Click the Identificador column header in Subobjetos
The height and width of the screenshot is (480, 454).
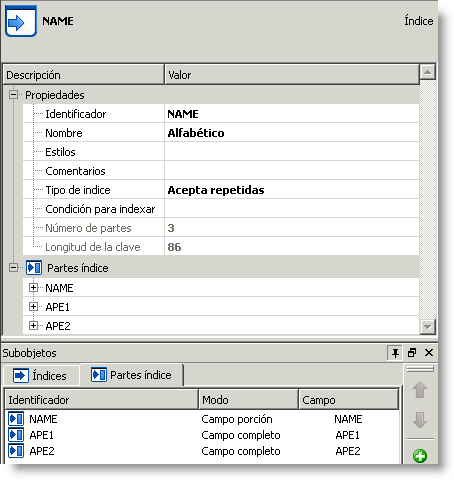click(x=102, y=400)
